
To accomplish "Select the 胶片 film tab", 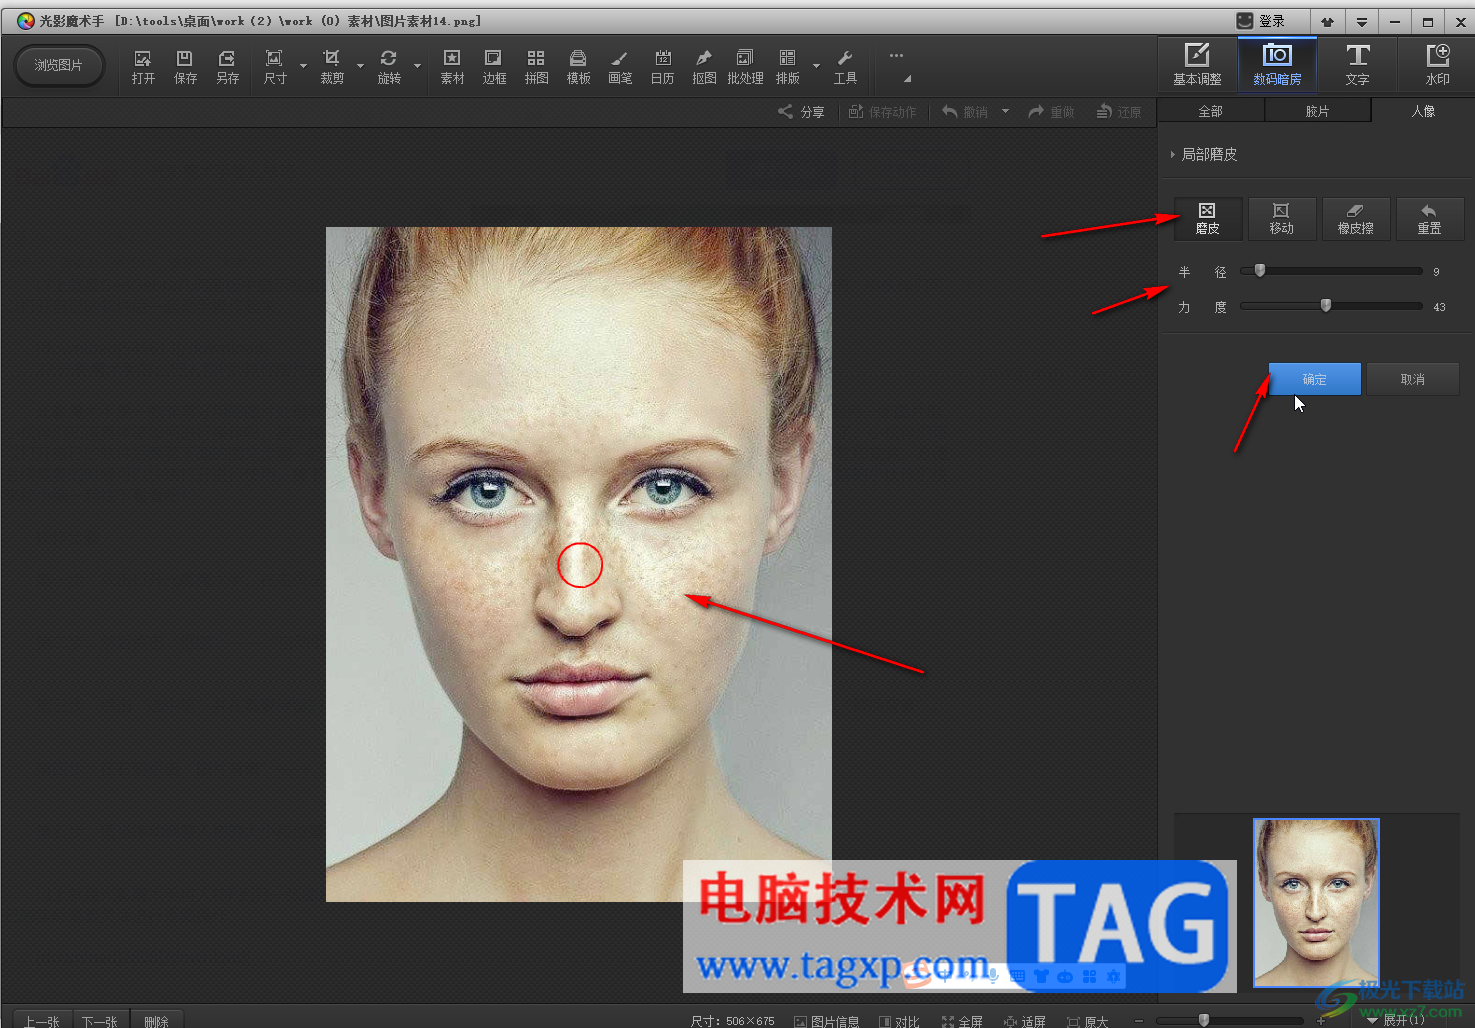I will click(x=1318, y=111).
